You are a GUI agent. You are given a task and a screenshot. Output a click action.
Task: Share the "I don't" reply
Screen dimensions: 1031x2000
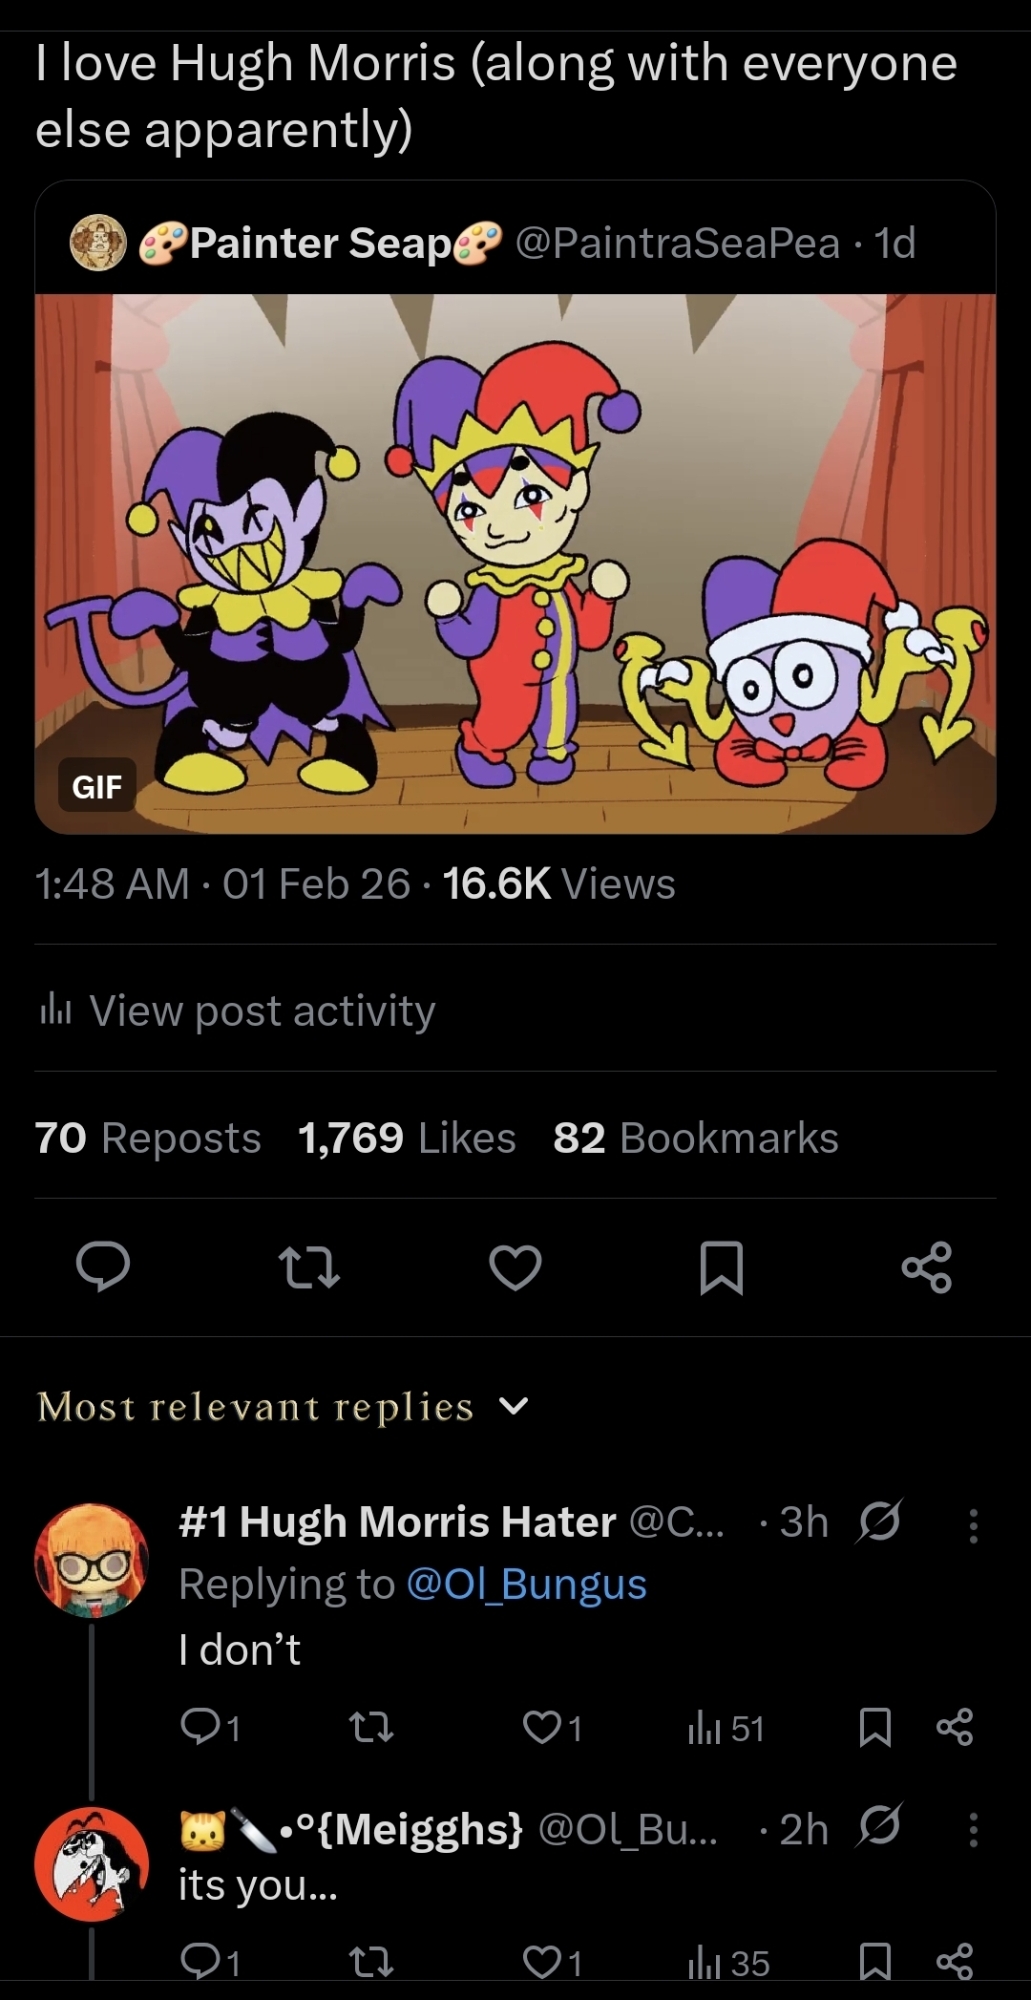953,1727
